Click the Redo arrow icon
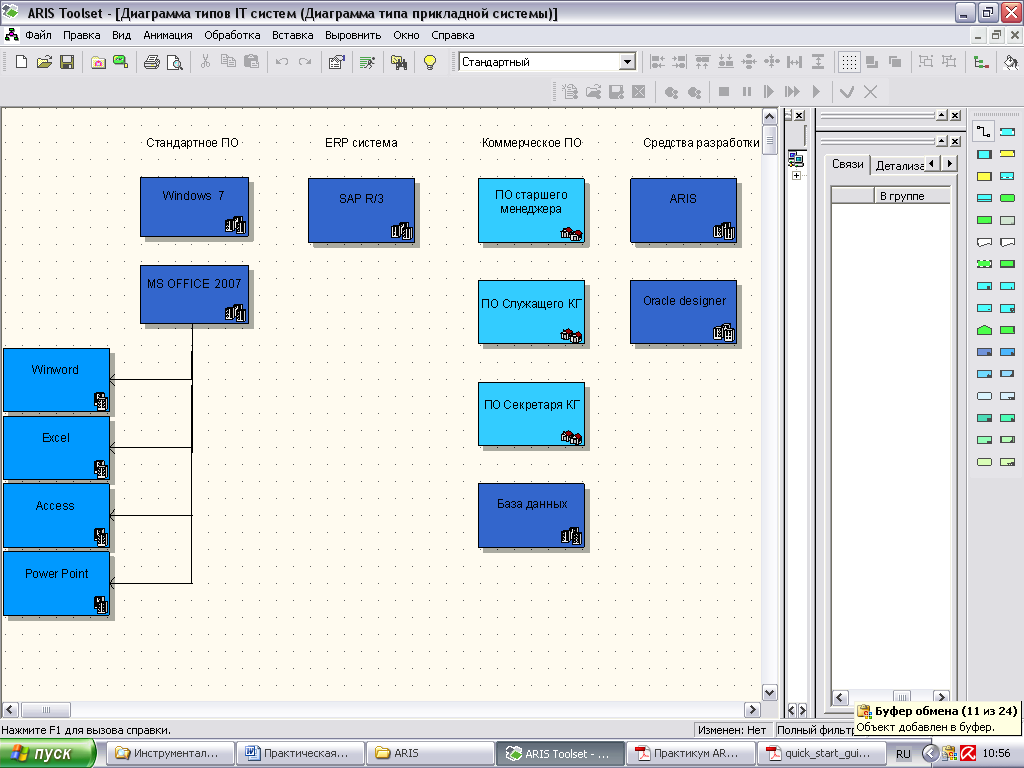 click(x=305, y=62)
